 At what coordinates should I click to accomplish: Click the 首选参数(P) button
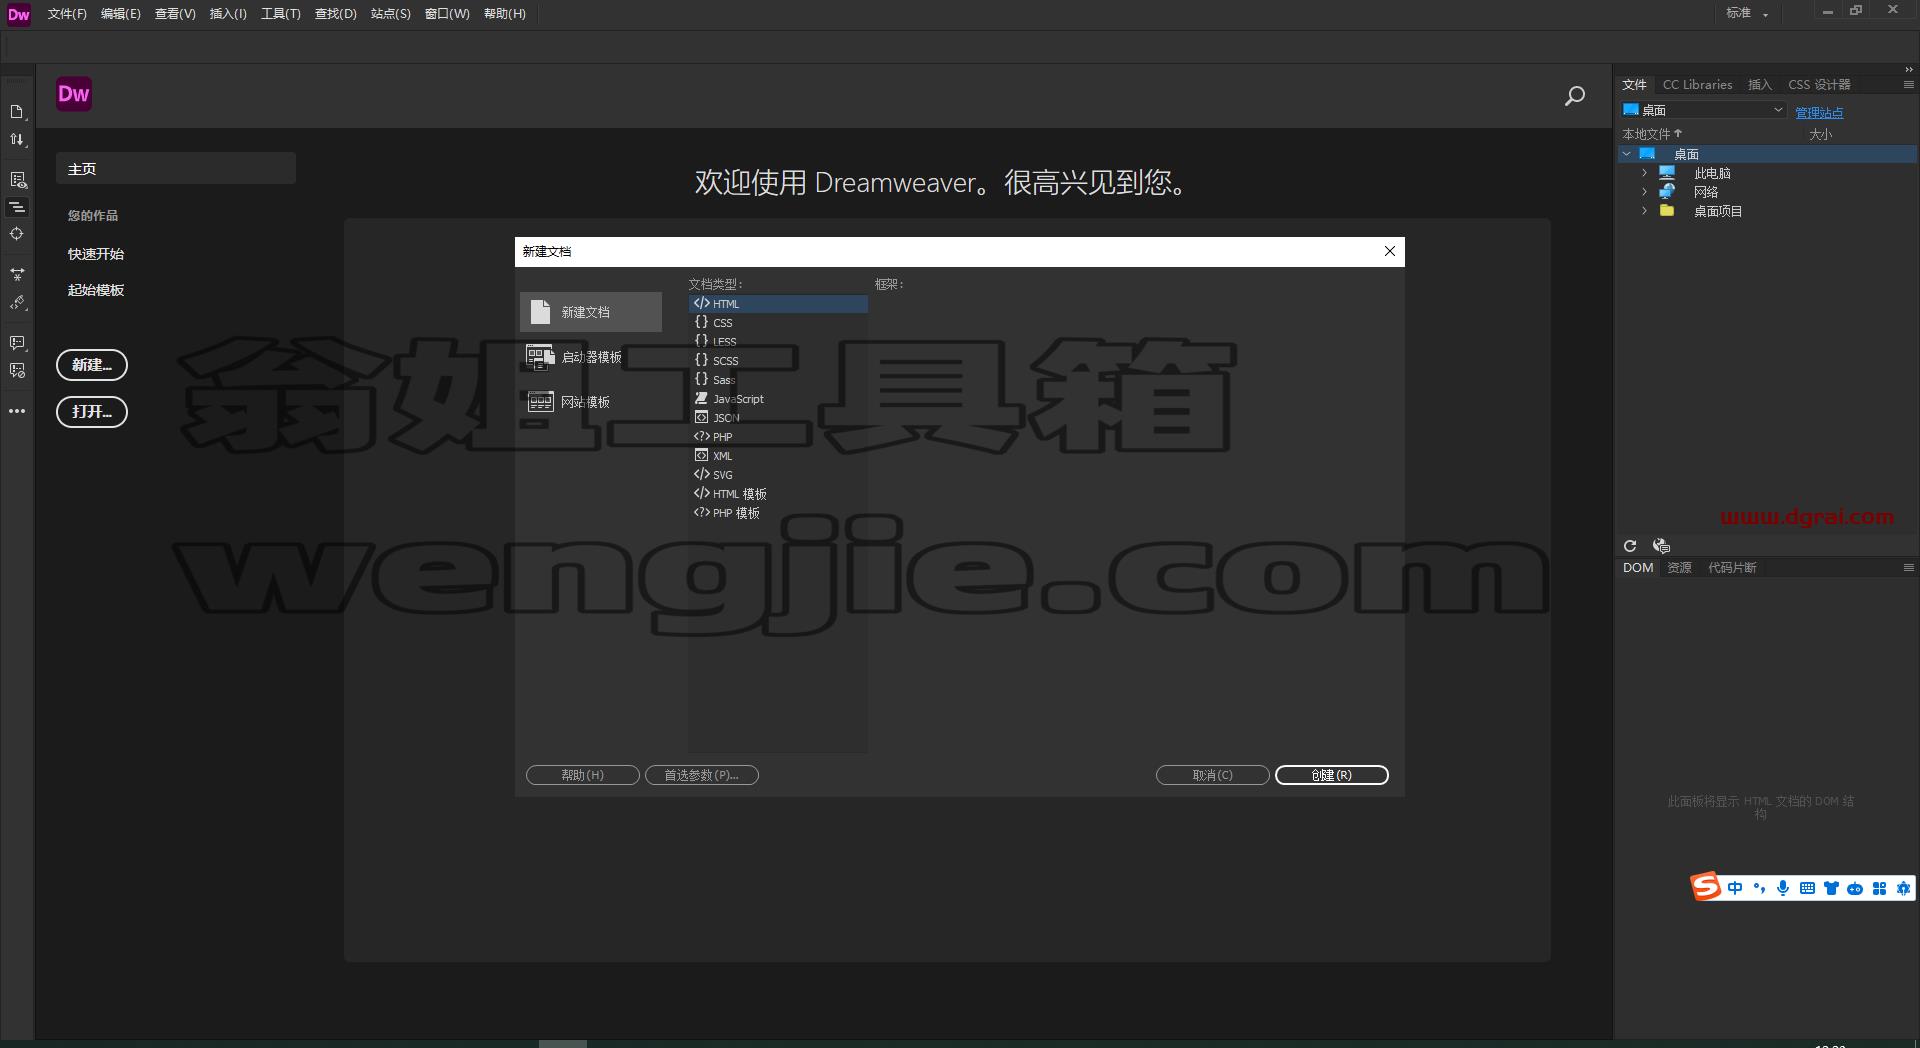pyautogui.click(x=702, y=775)
